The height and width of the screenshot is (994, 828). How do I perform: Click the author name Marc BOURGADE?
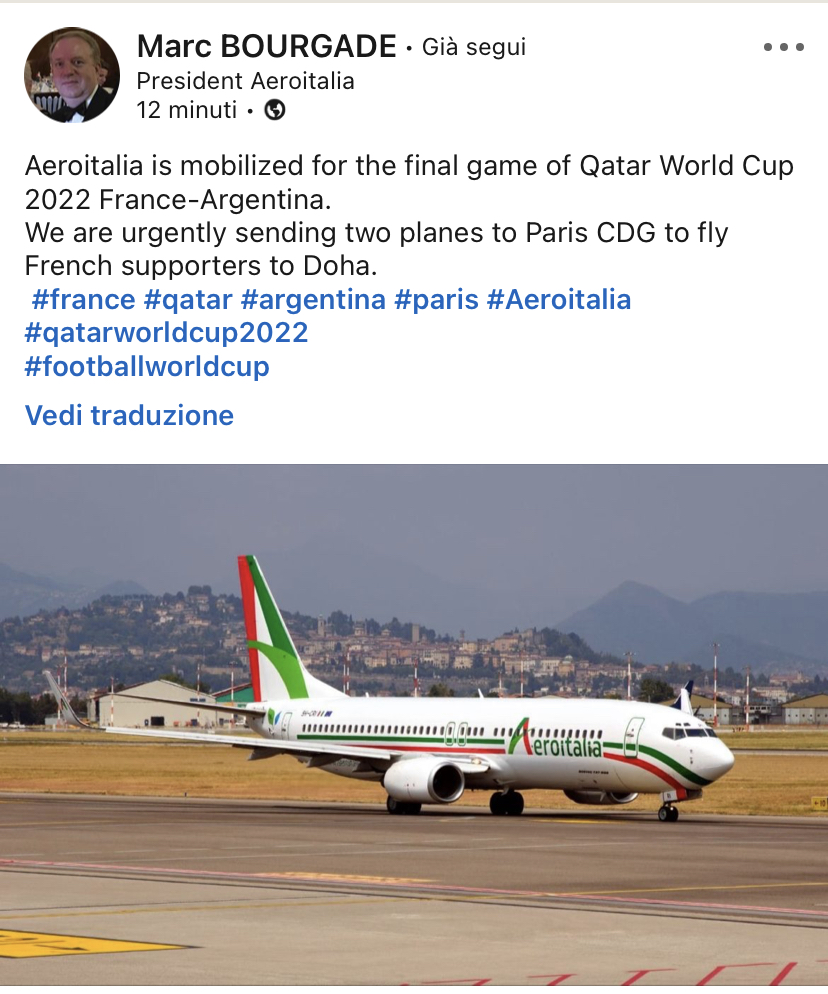click(x=266, y=46)
